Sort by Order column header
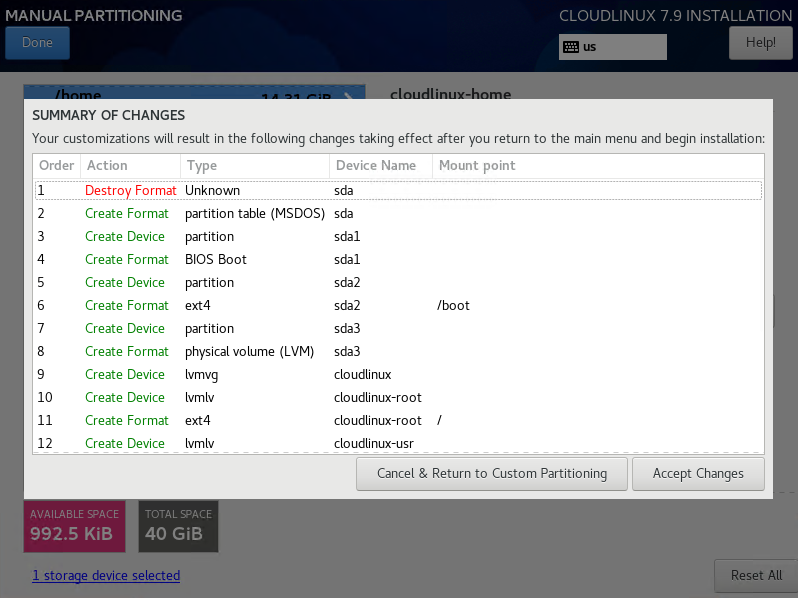Screen dimensions: 798x598 56,166
